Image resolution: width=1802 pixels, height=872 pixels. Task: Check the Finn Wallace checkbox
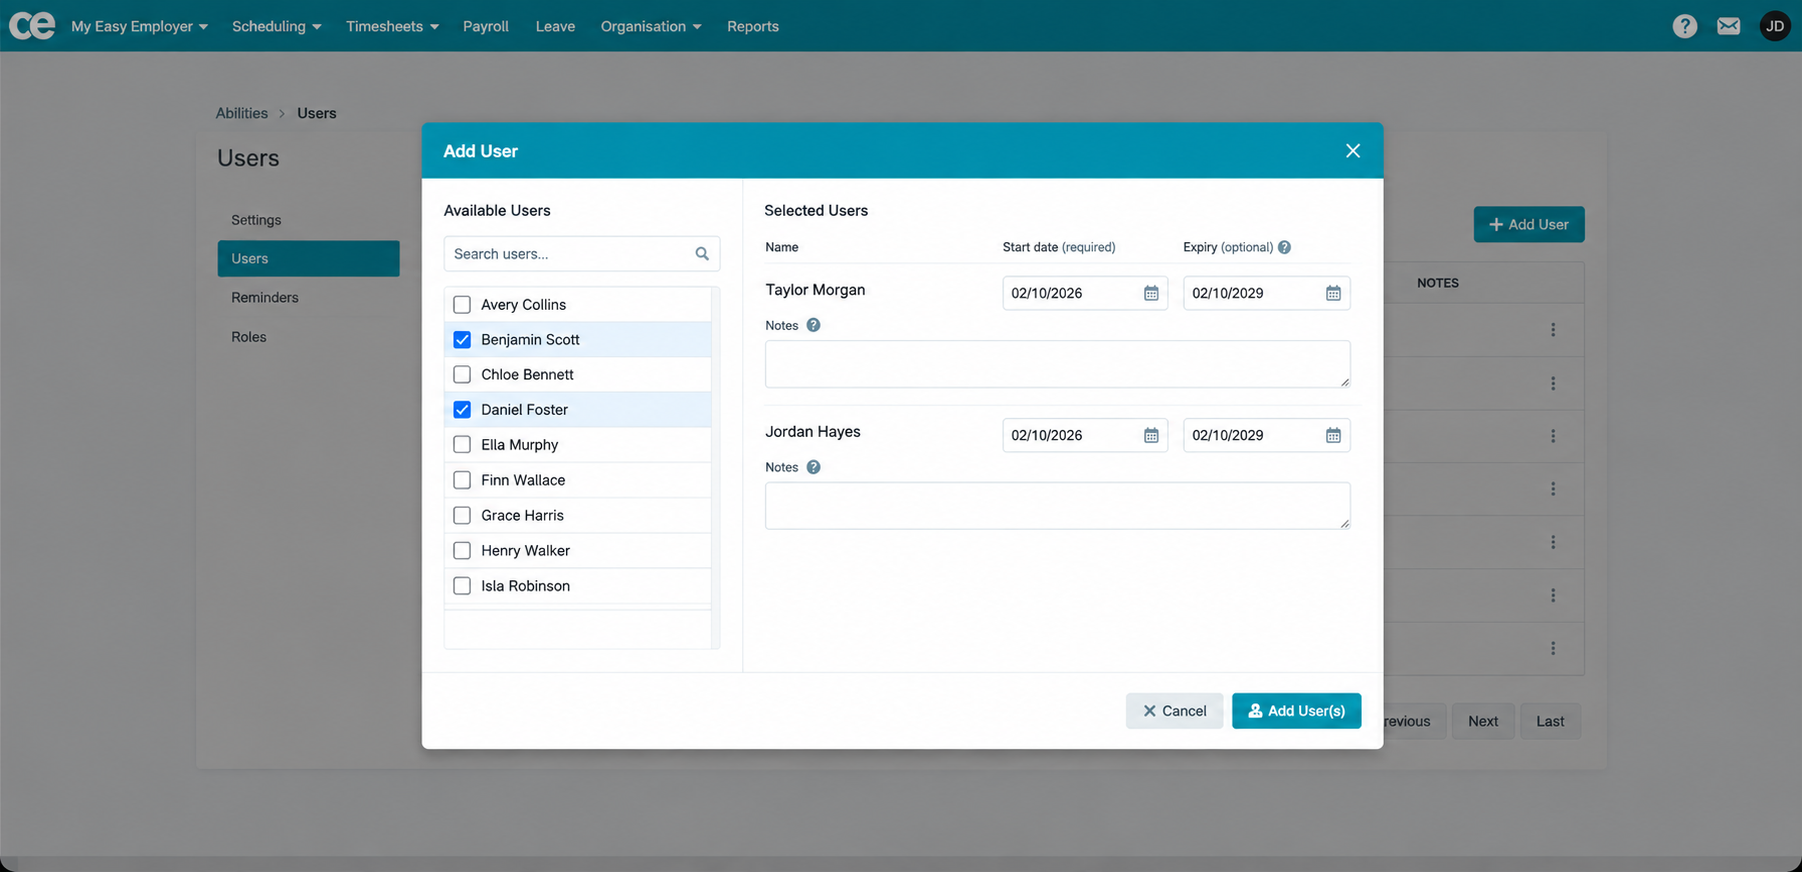pos(462,480)
